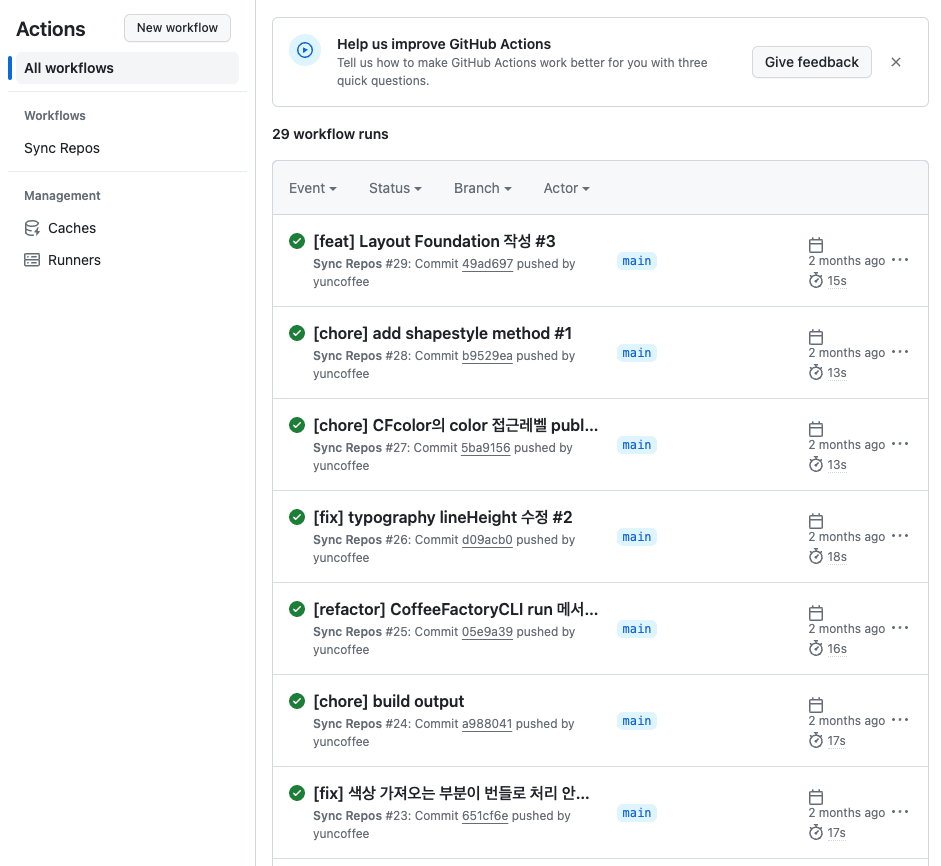This screenshot has width=941, height=866.
Task: Open the typography lineHeight fix run
Action: [x=442, y=517]
